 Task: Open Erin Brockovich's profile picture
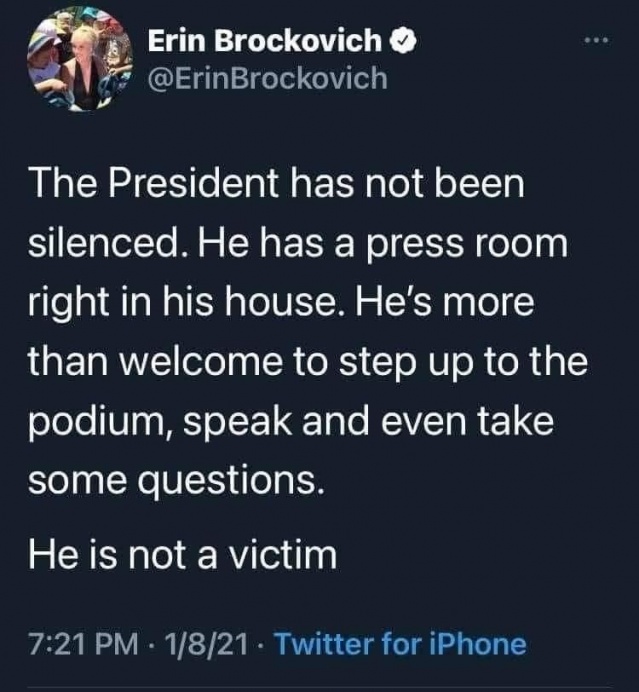80,60
